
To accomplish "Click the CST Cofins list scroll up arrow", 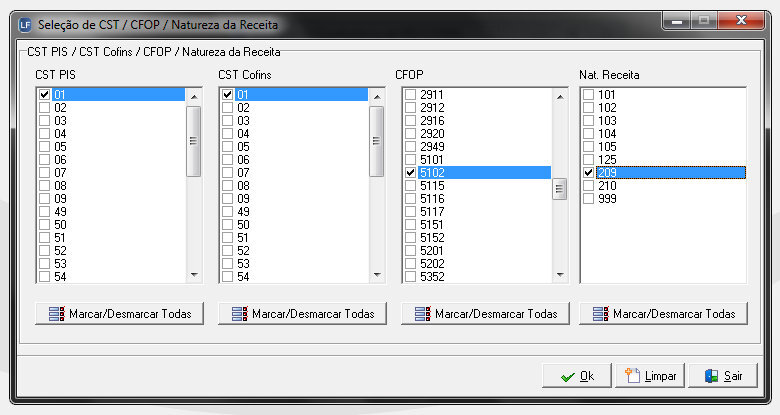I will 377,97.
